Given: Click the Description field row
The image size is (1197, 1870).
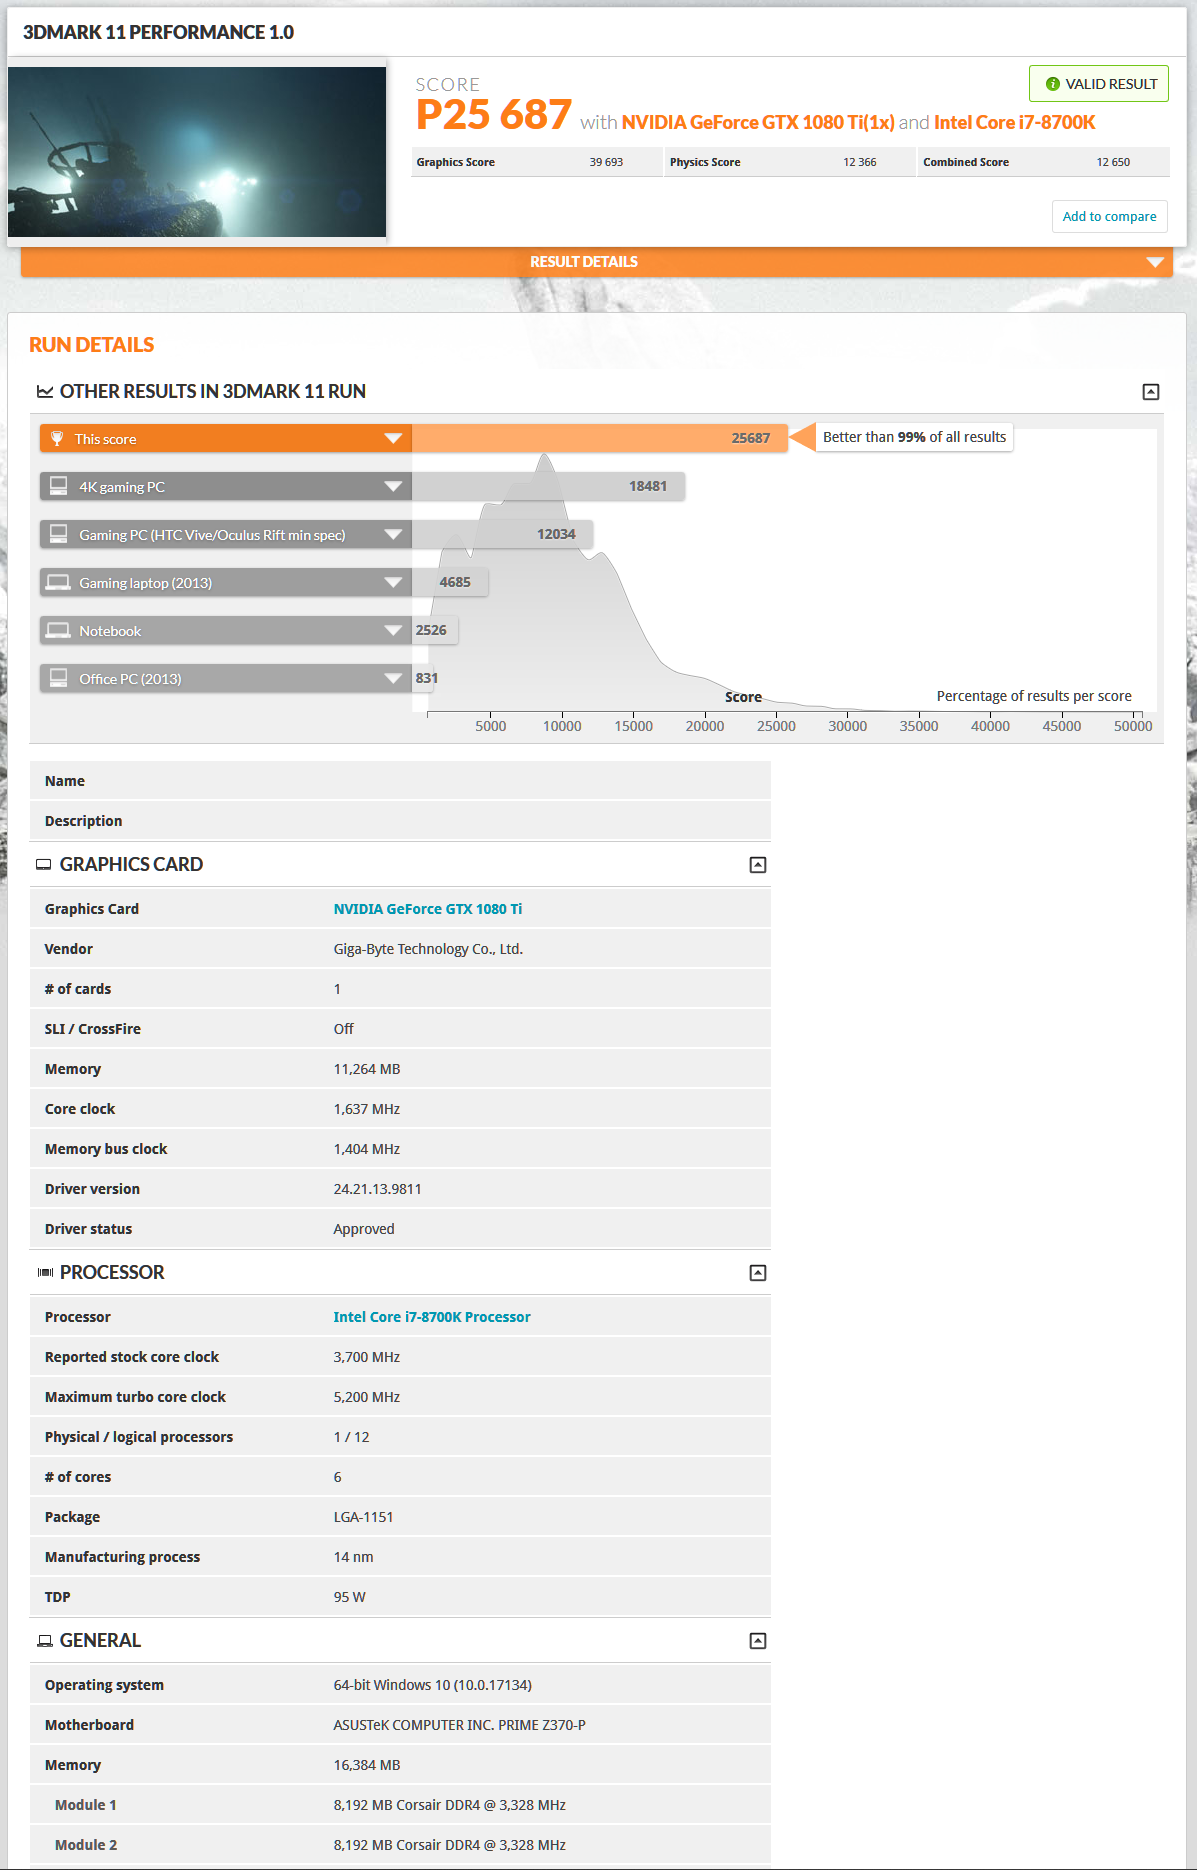Looking at the screenshot, I should [400, 821].
